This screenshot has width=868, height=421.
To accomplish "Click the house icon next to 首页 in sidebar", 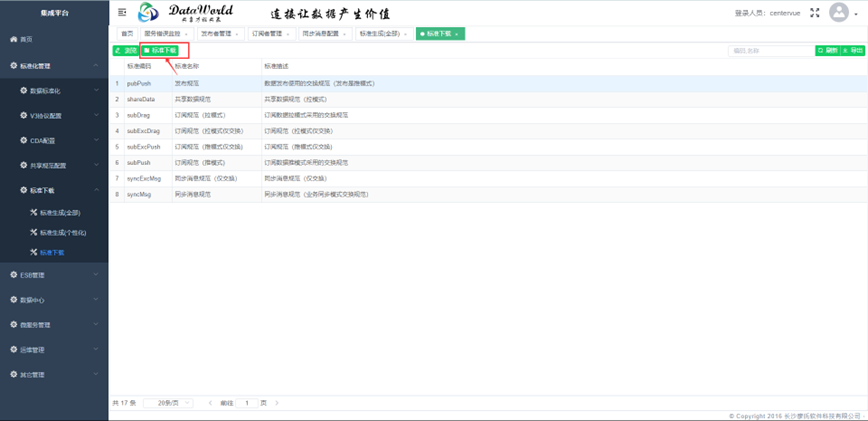I will (14, 39).
